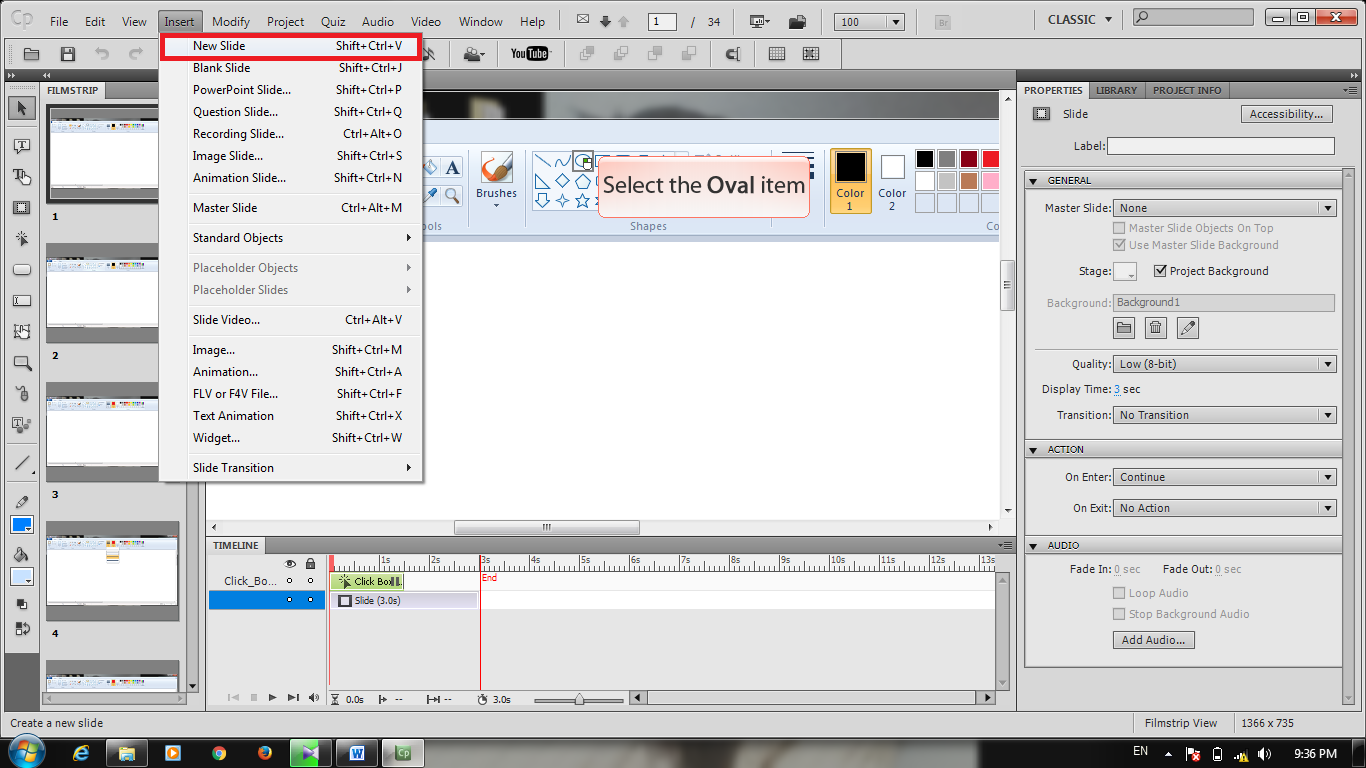
Task: Select the Zoom Area tool
Action: [22, 363]
